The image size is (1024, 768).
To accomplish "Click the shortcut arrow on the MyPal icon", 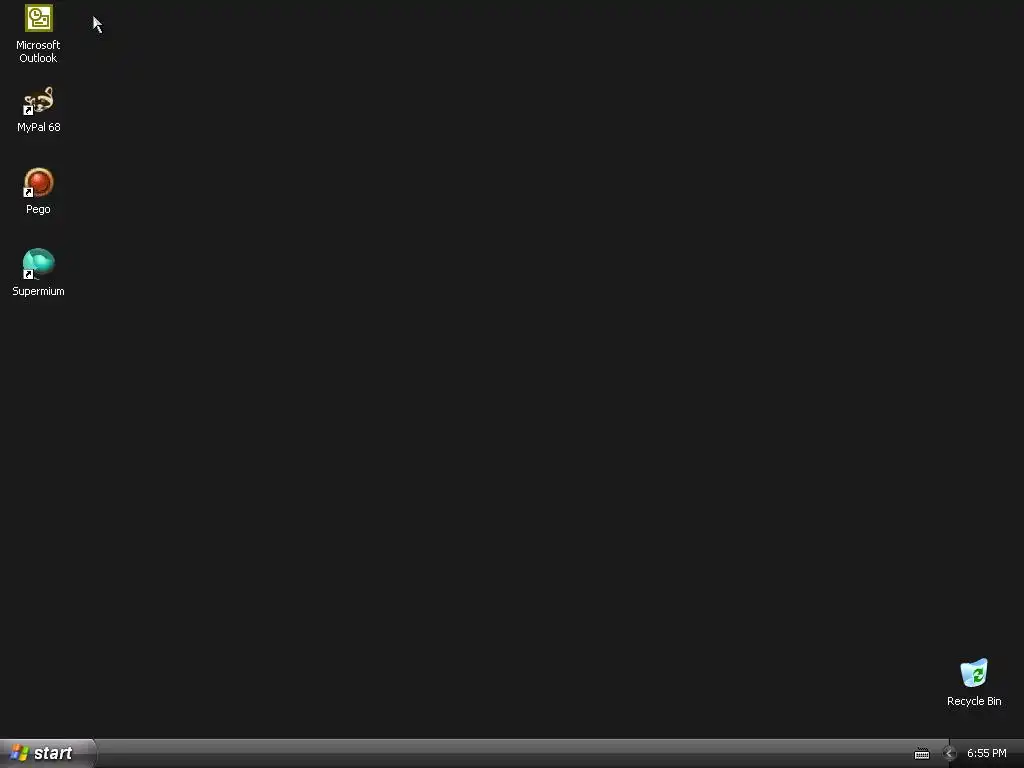I will 28,110.
